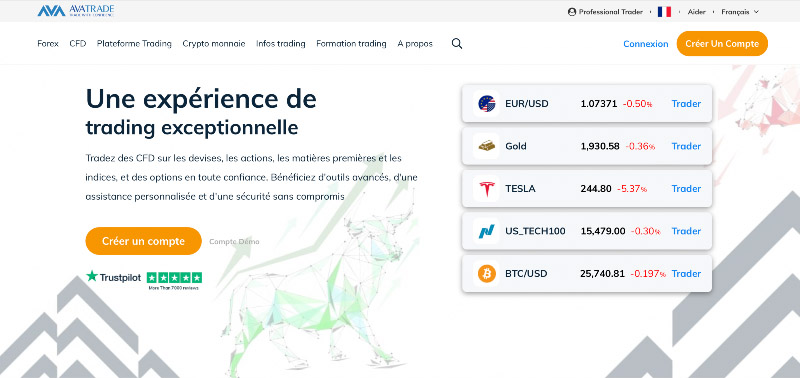Expand the Français language dropdown

click(x=740, y=12)
